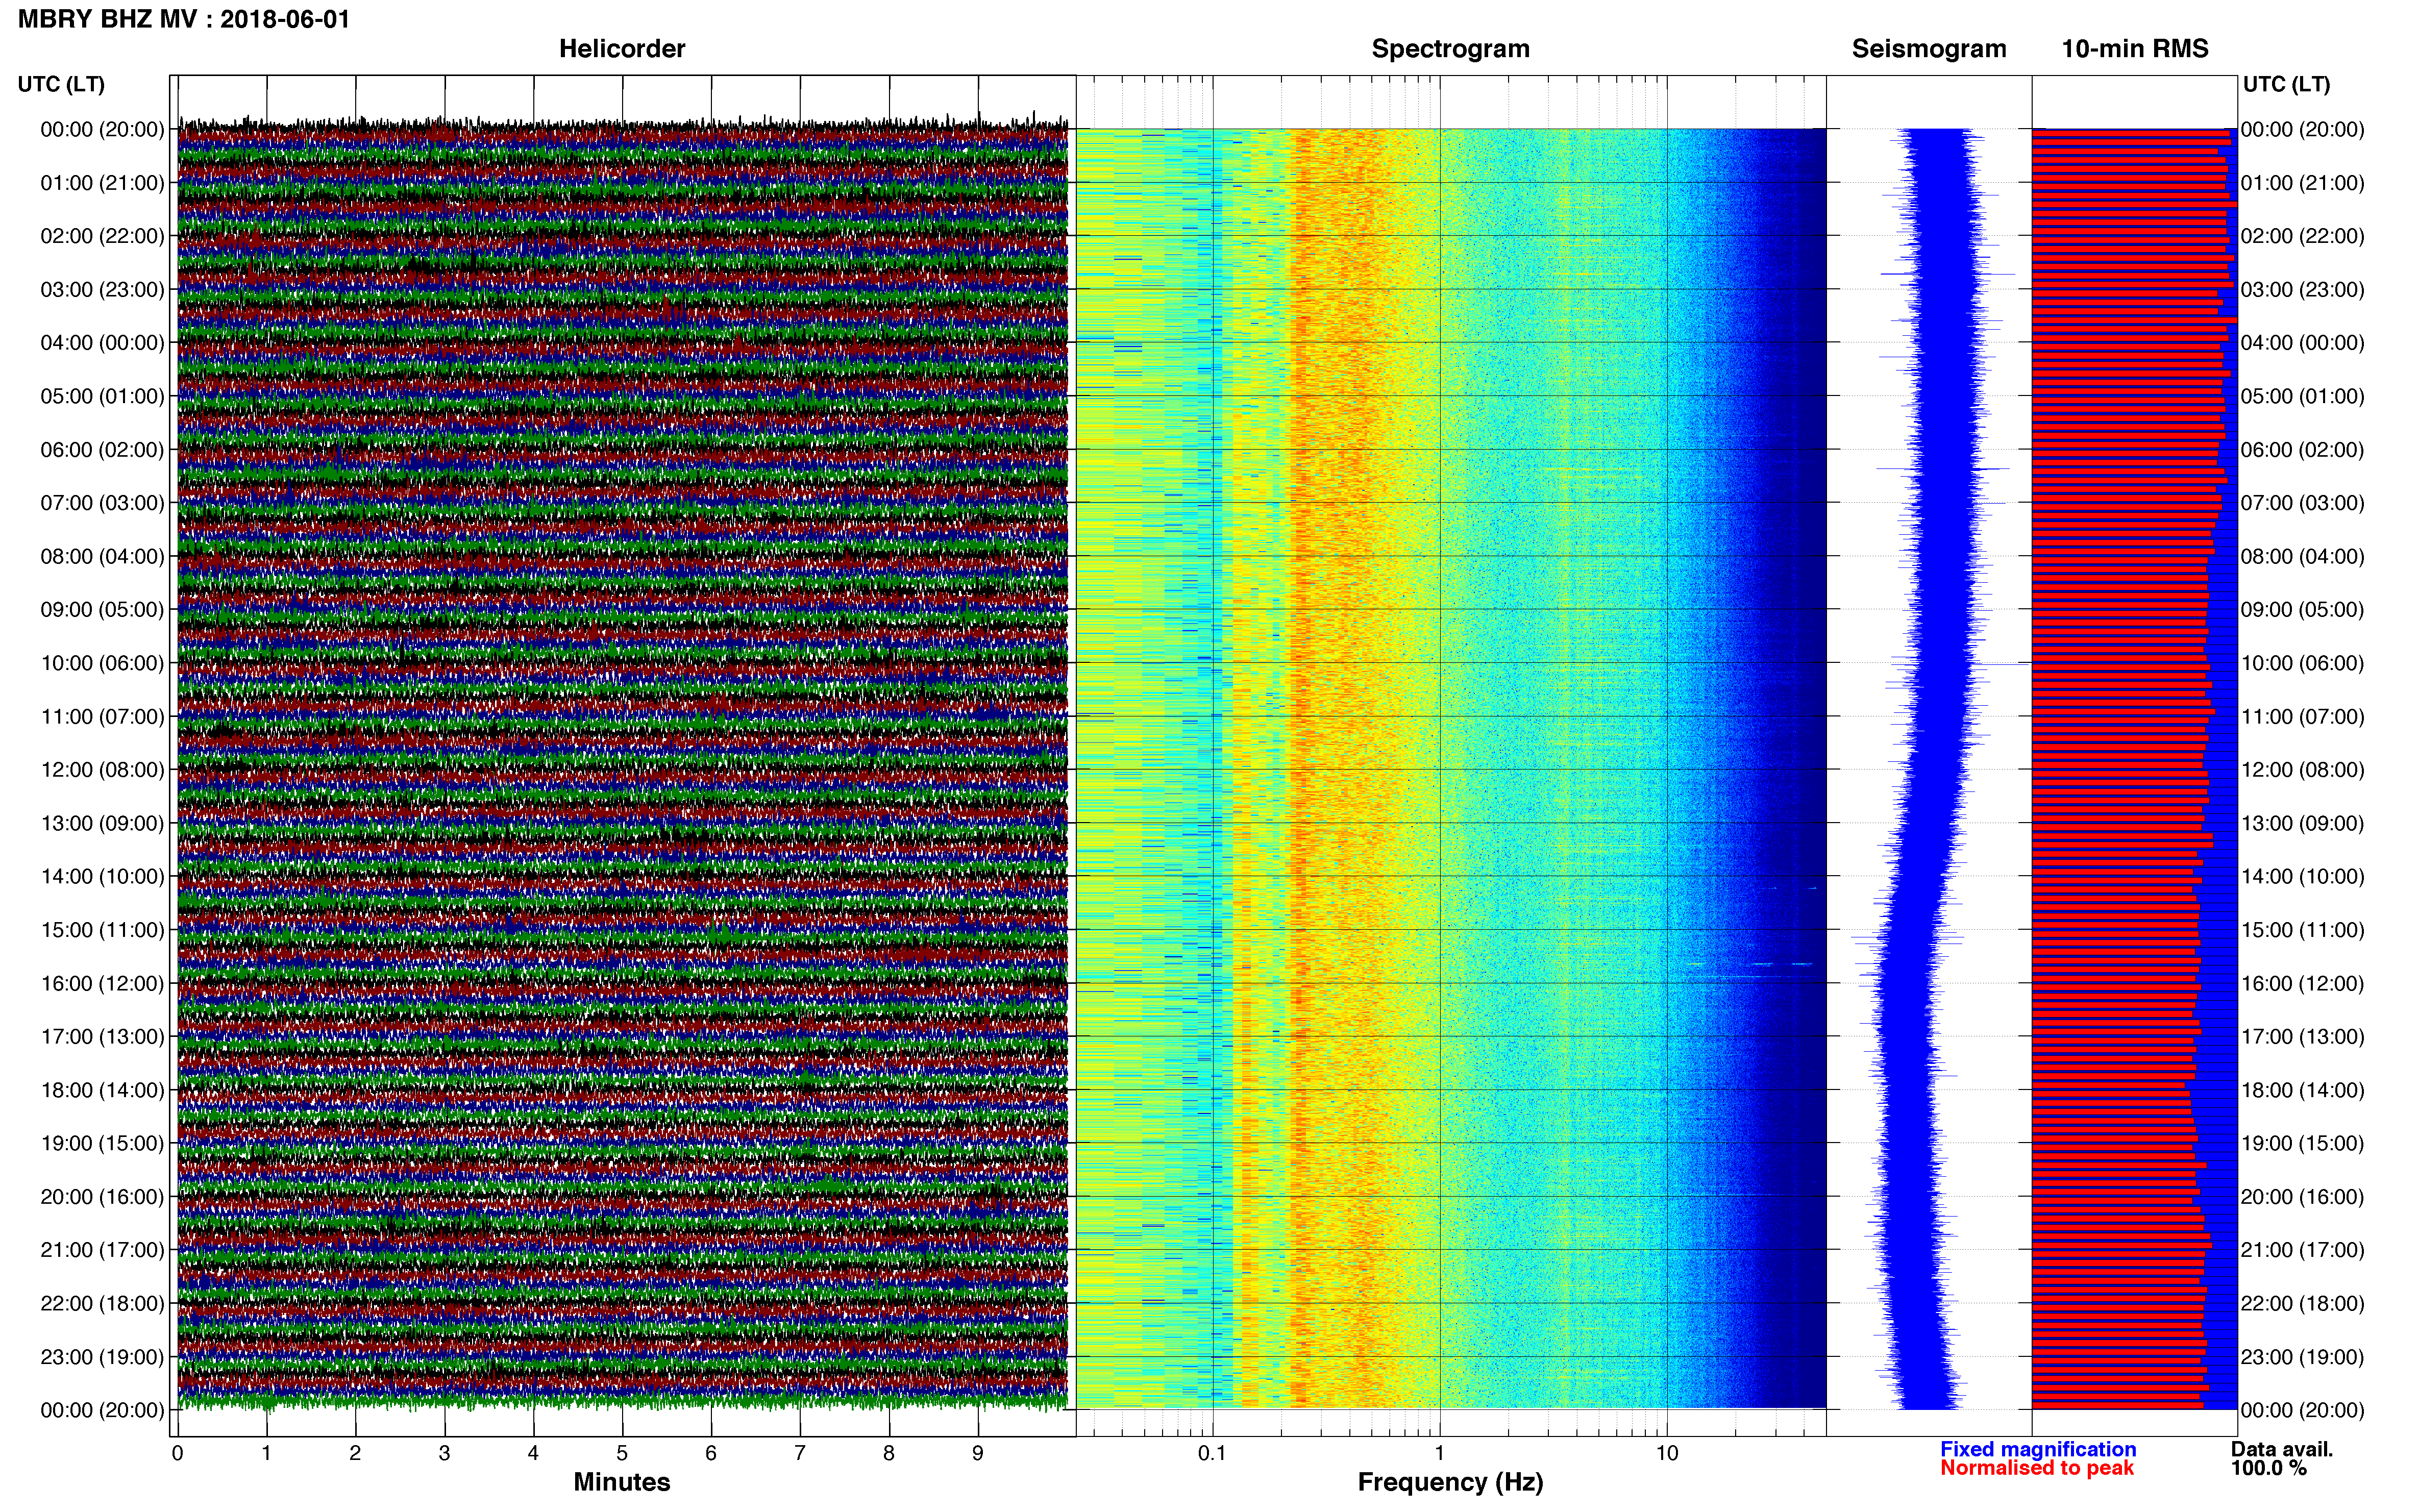Click the right 'UTC (LT)' axis label
This screenshot has height=1512, width=2419.
[x=2286, y=84]
